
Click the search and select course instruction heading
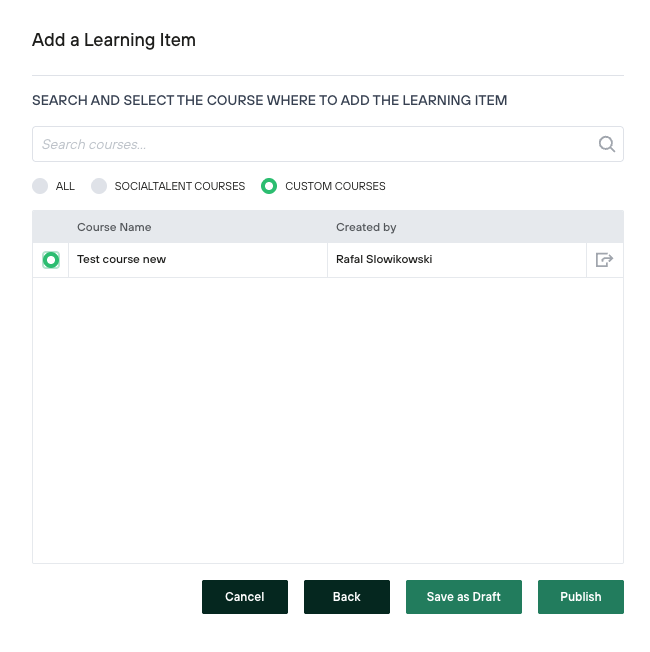269,100
